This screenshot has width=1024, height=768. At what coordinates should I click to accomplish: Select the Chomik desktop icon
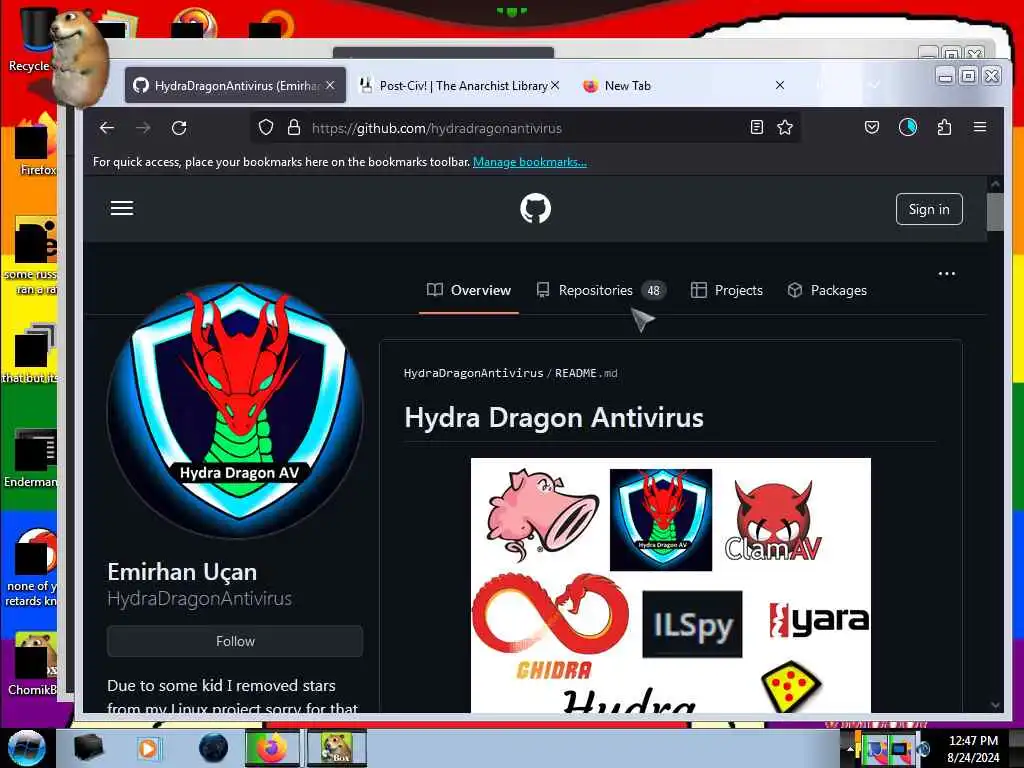point(33,664)
